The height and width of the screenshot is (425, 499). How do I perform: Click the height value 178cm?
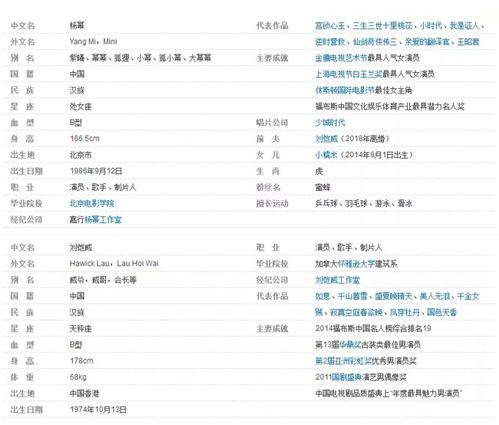coord(81,361)
